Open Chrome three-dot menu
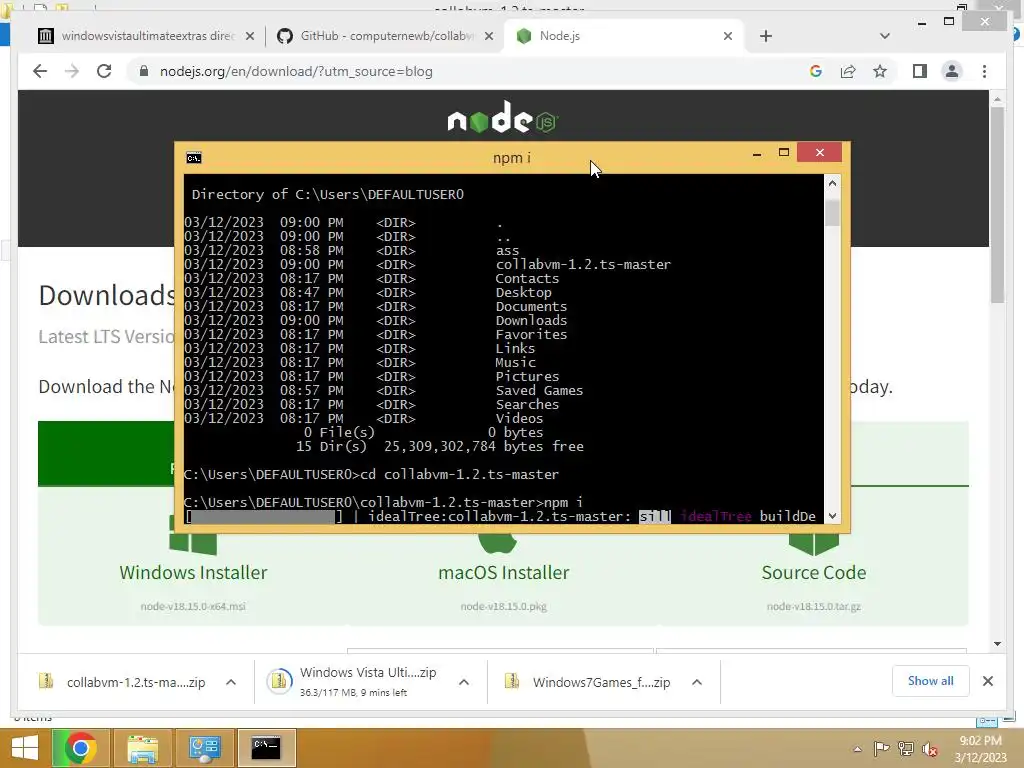 [984, 71]
